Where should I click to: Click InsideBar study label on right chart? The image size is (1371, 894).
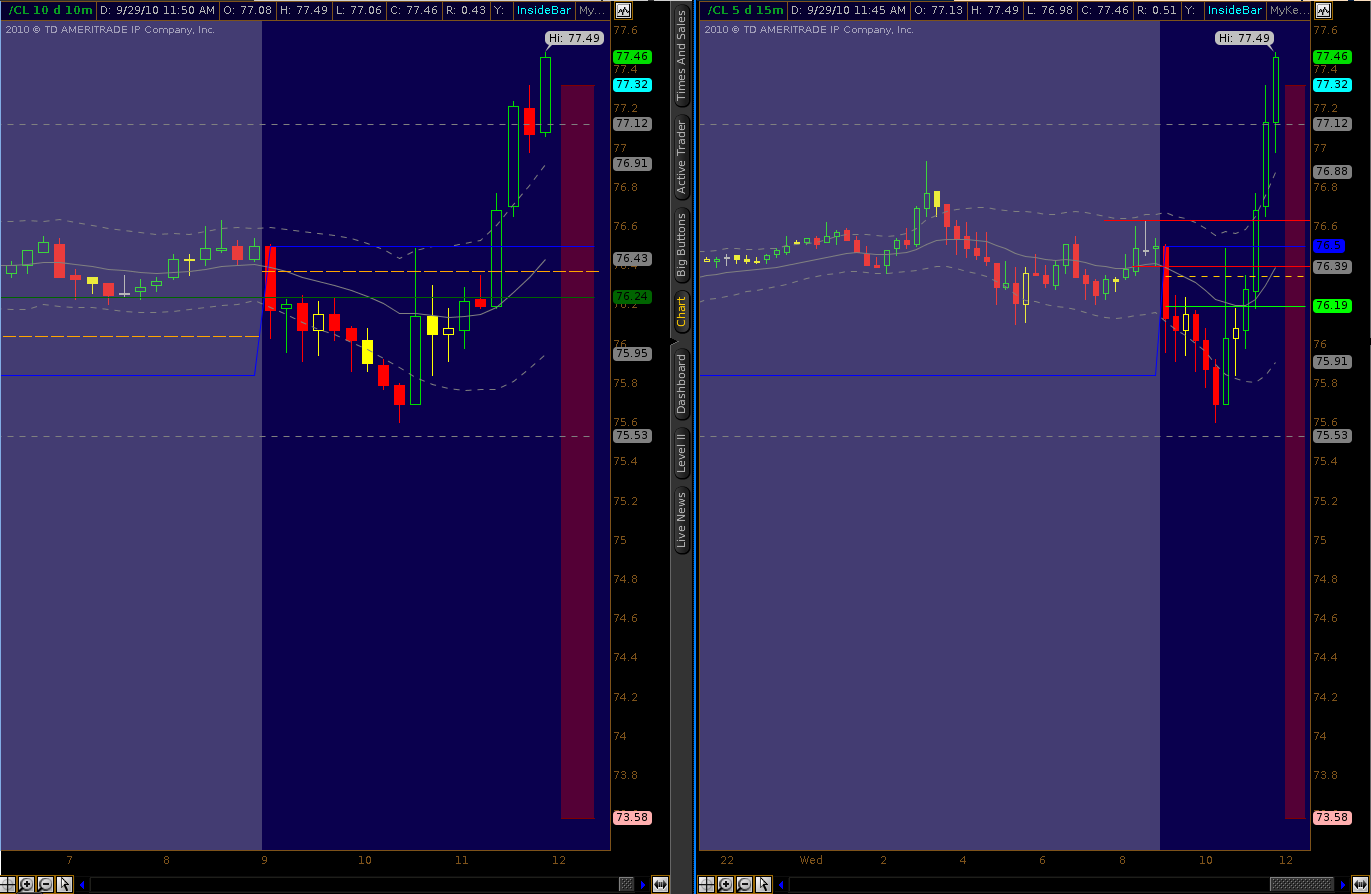(1235, 10)
